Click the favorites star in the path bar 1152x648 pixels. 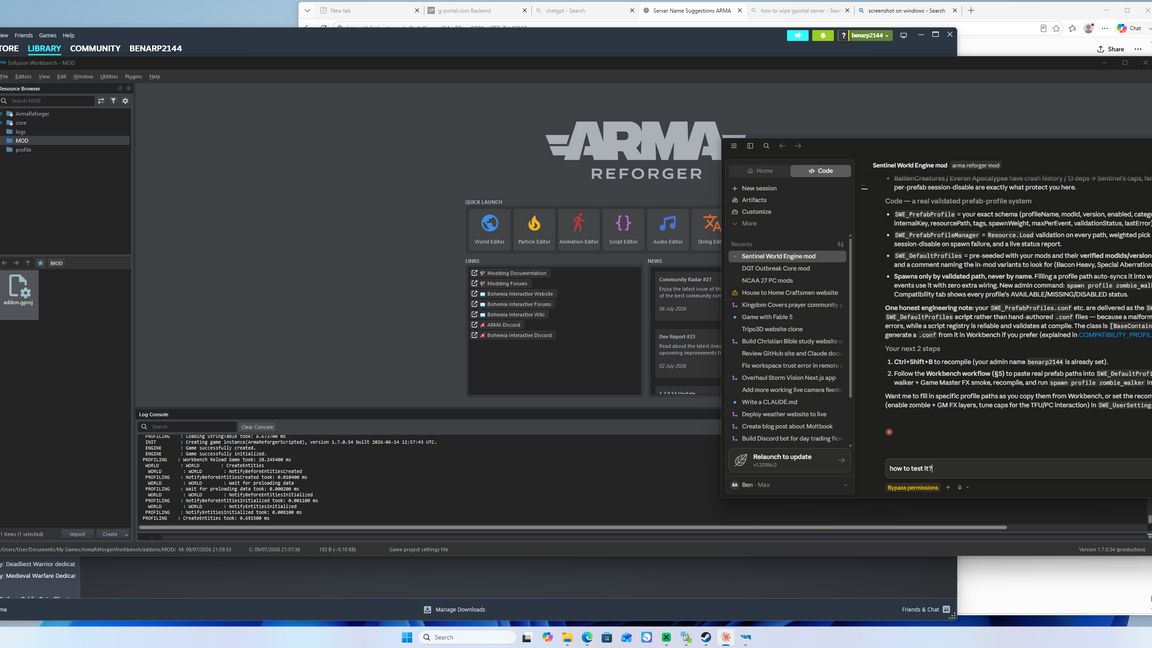click(x=40, y=263)
